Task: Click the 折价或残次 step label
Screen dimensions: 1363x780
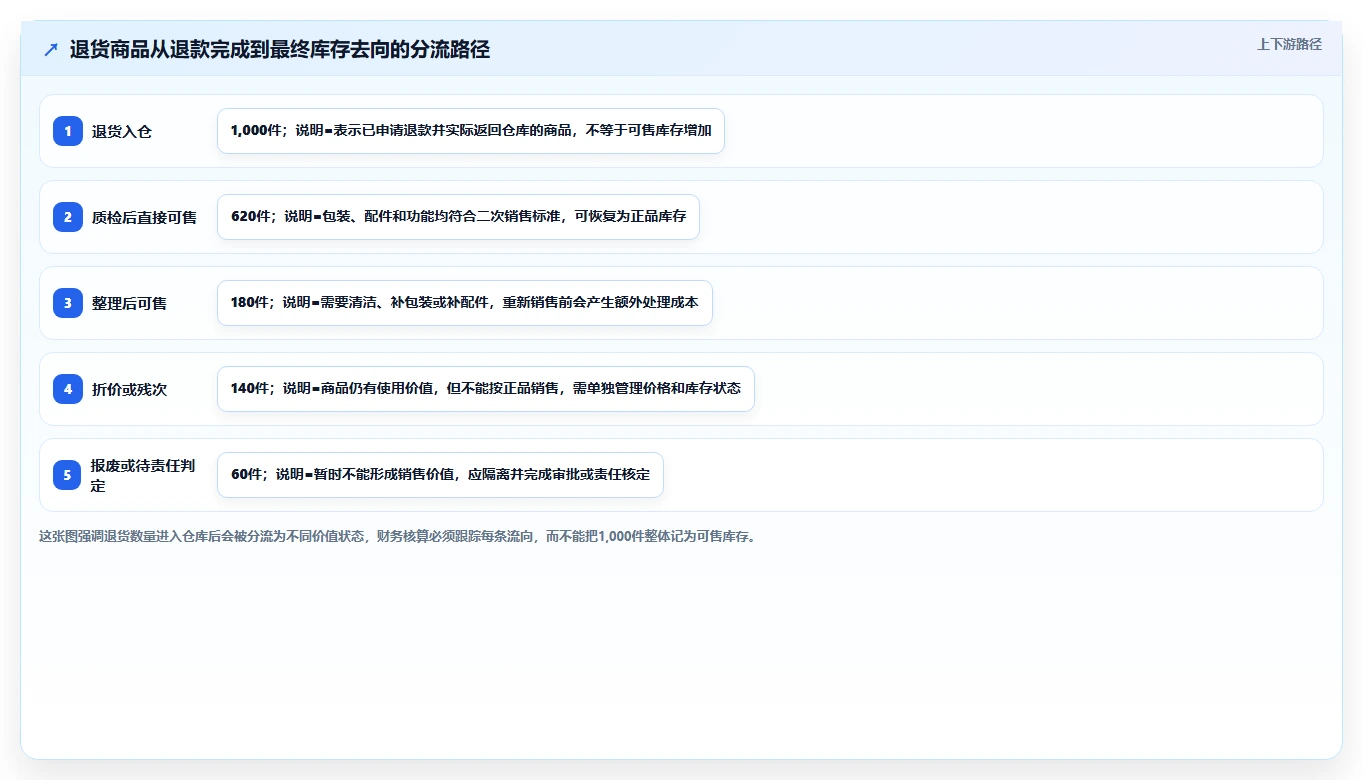Action: click(129, 389)
